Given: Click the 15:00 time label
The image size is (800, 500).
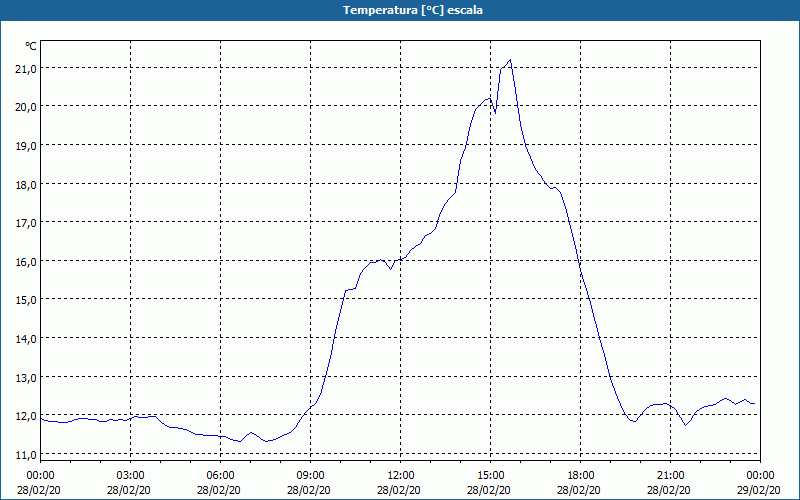Looking at the screenshot, I should [x=490, y=476].
